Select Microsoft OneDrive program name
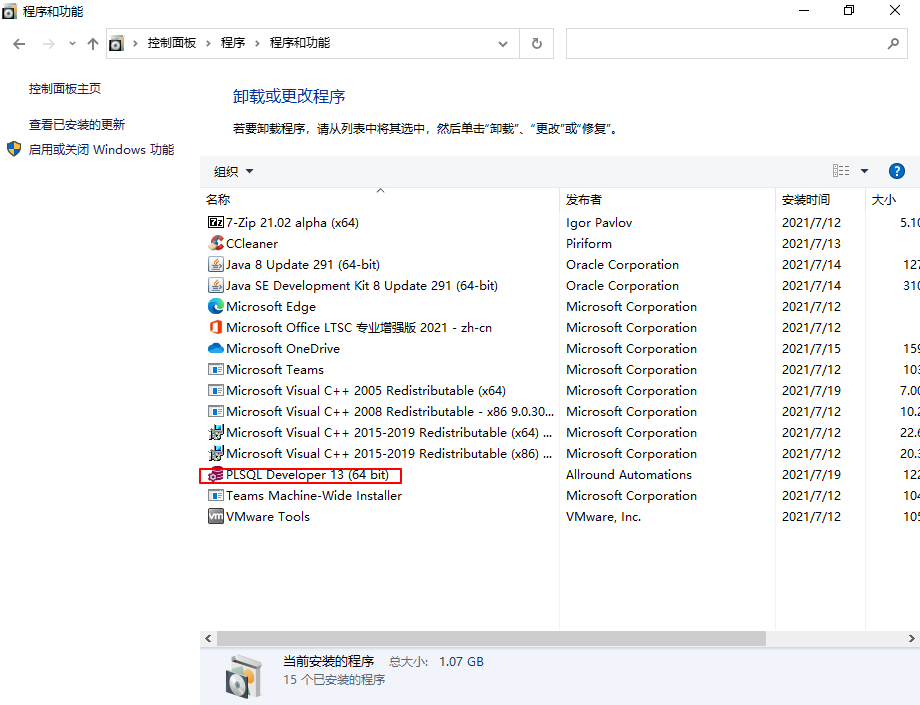 [283, 348]
